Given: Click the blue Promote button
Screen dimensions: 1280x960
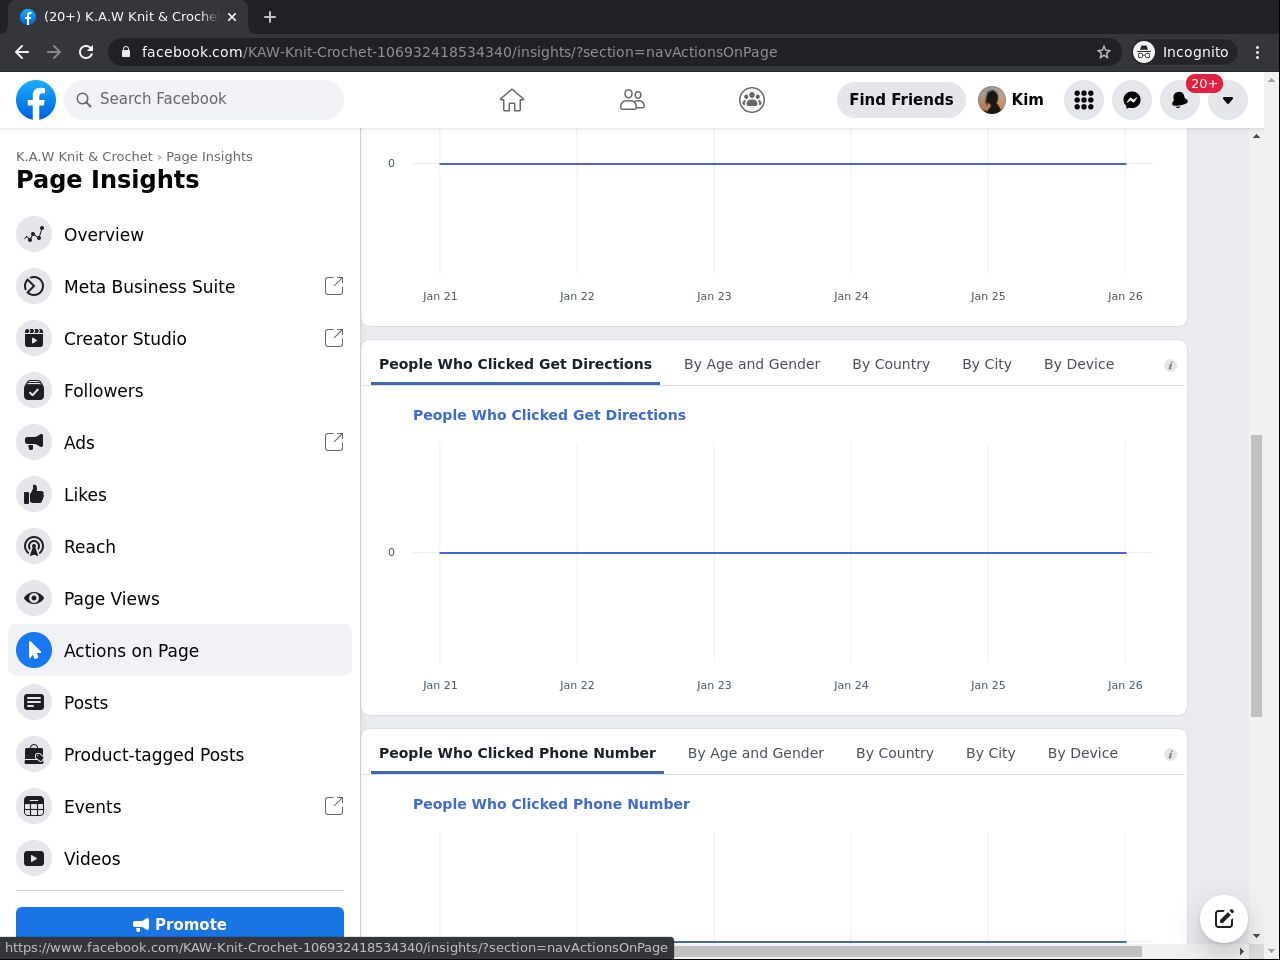Looking at the screenshot, I should click(x=180, y=924).
